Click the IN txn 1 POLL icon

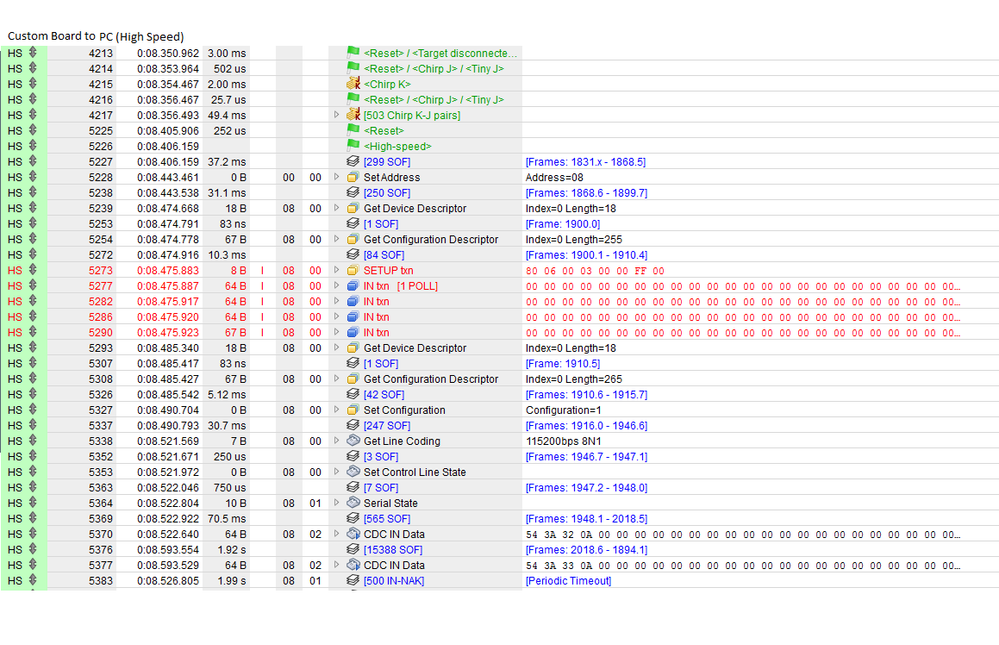click(353, 286)
